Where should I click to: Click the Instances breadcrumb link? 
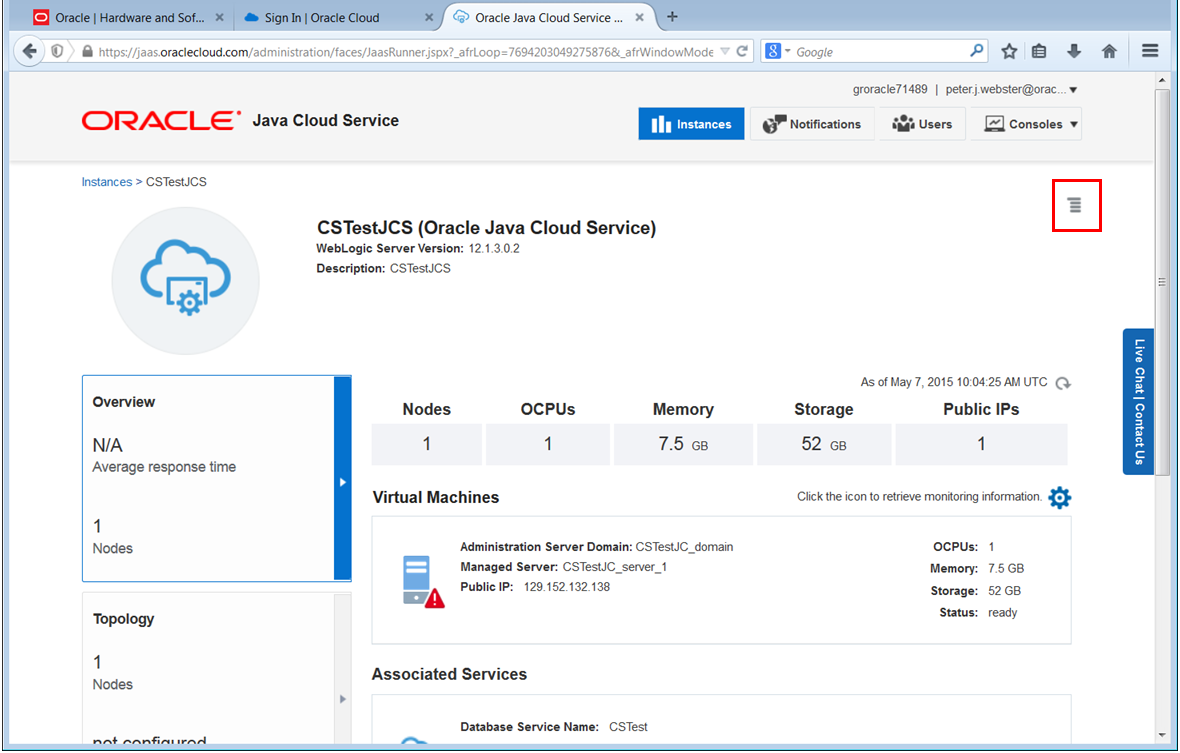(107, 182)
